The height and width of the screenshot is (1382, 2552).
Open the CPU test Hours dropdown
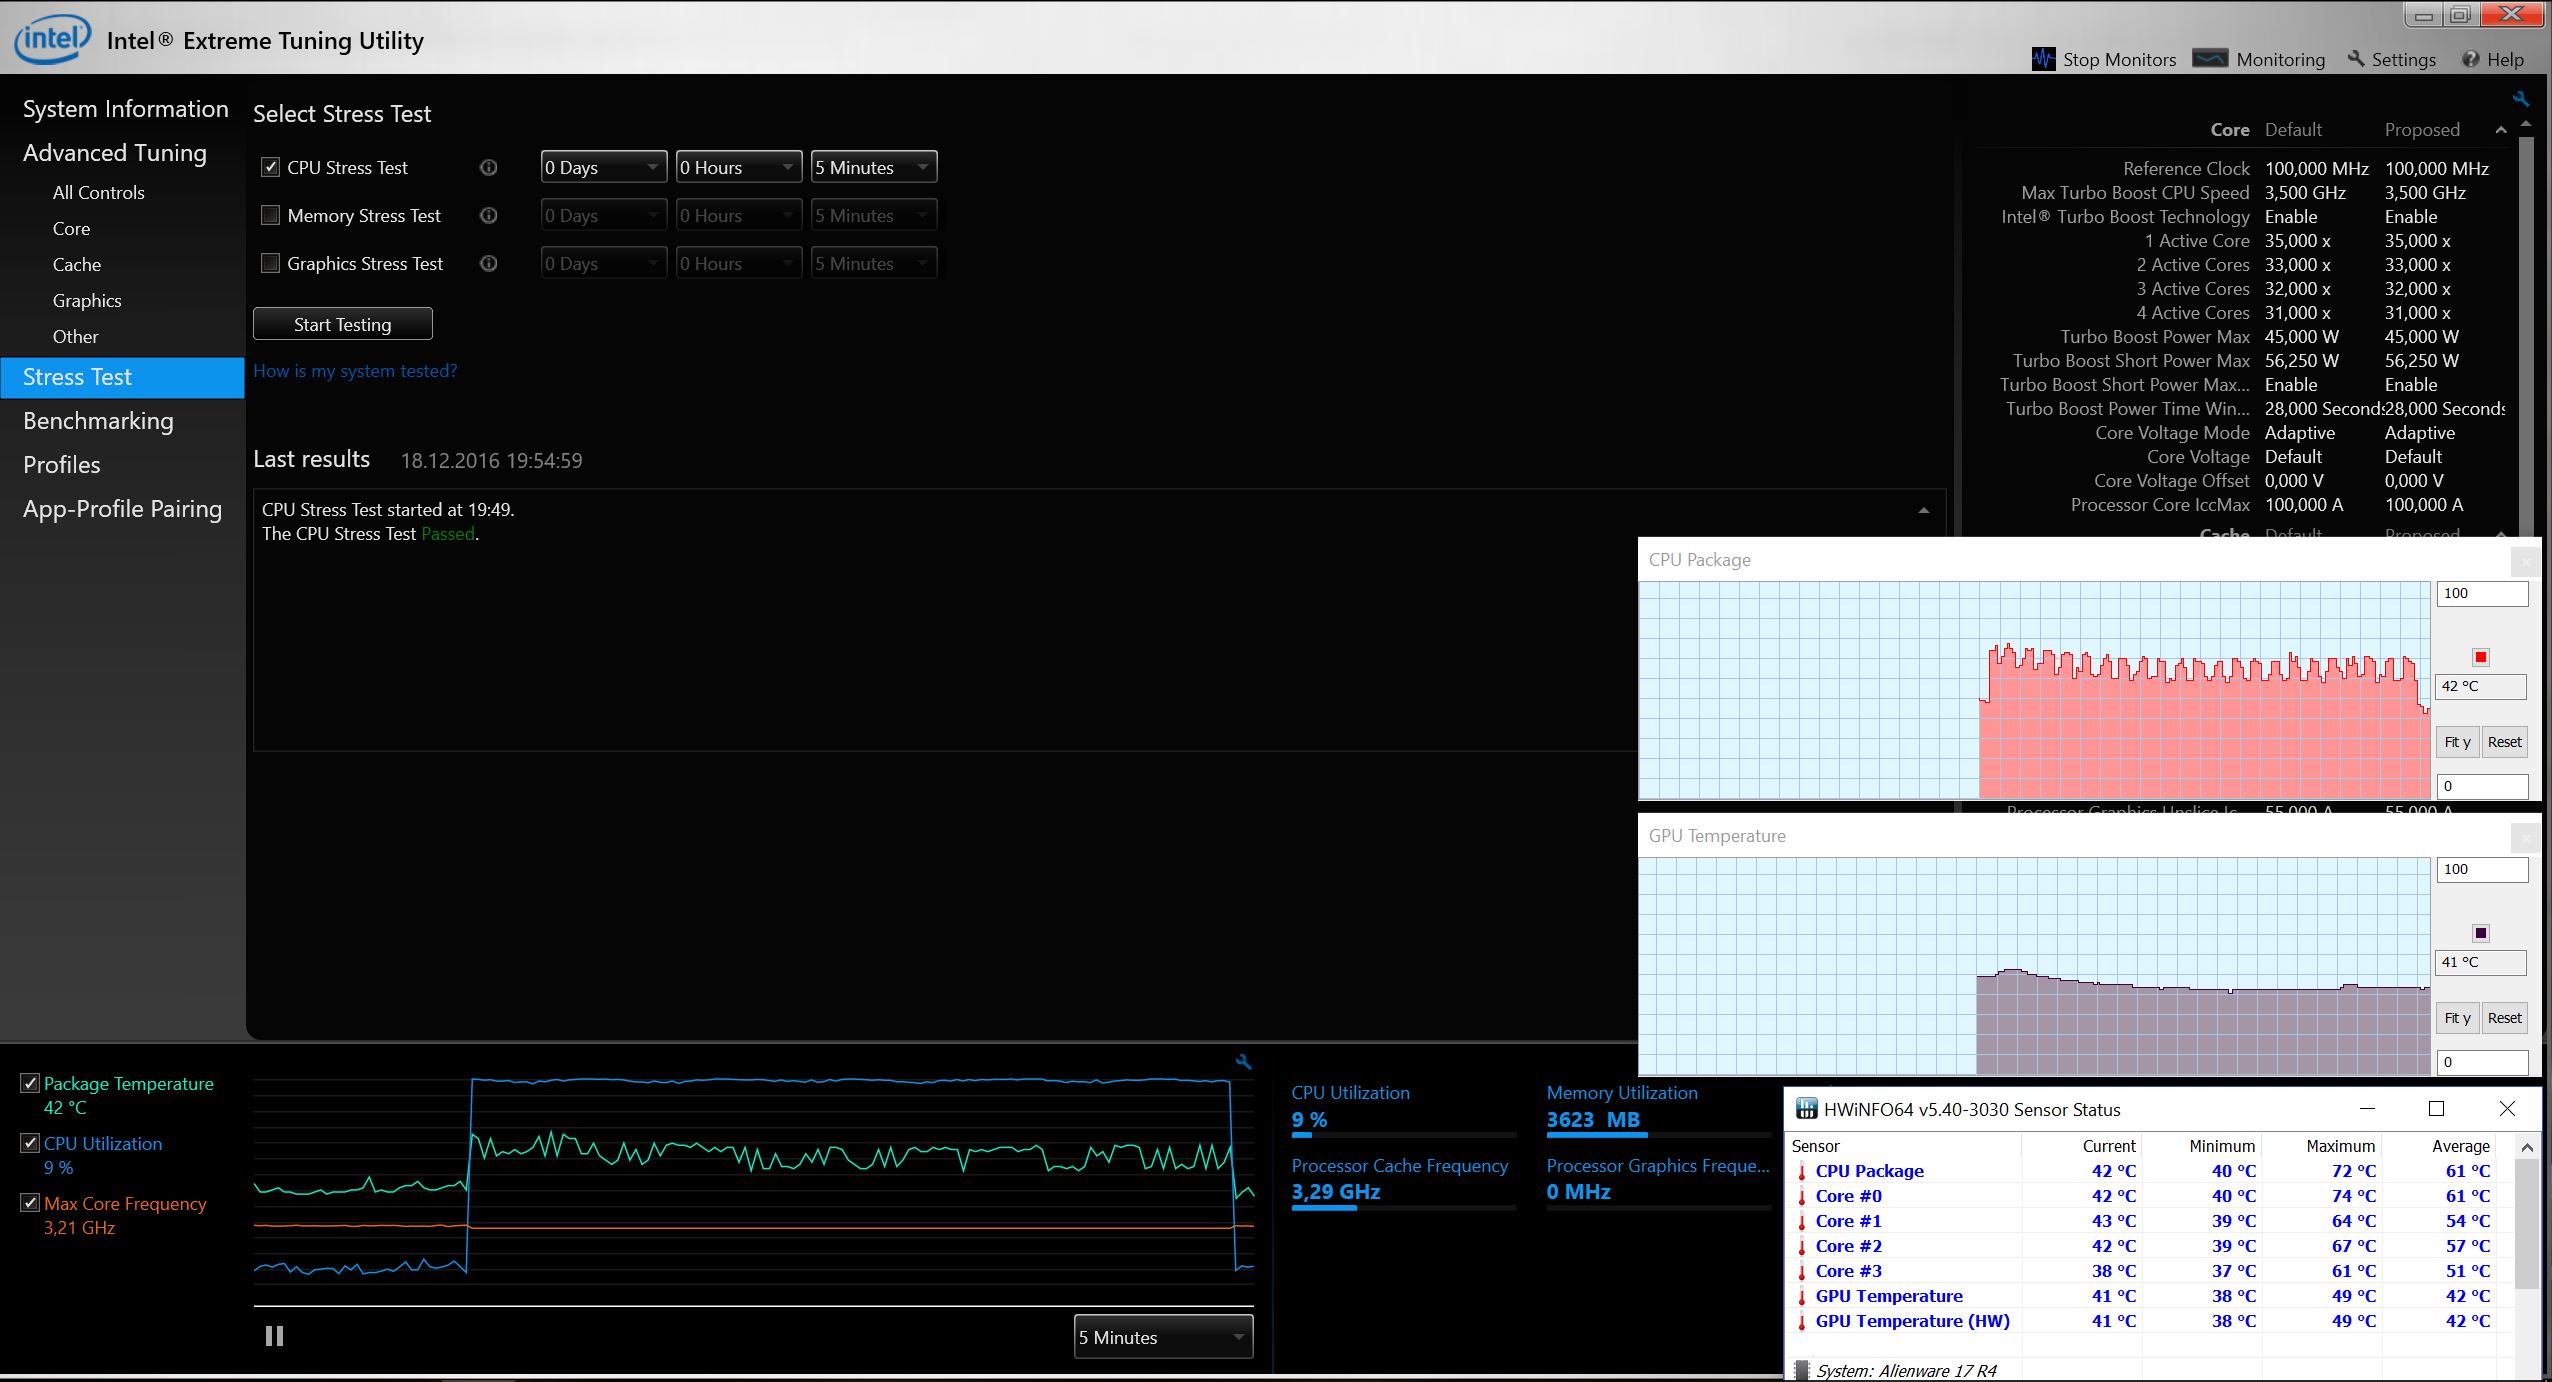pos(738,167)
